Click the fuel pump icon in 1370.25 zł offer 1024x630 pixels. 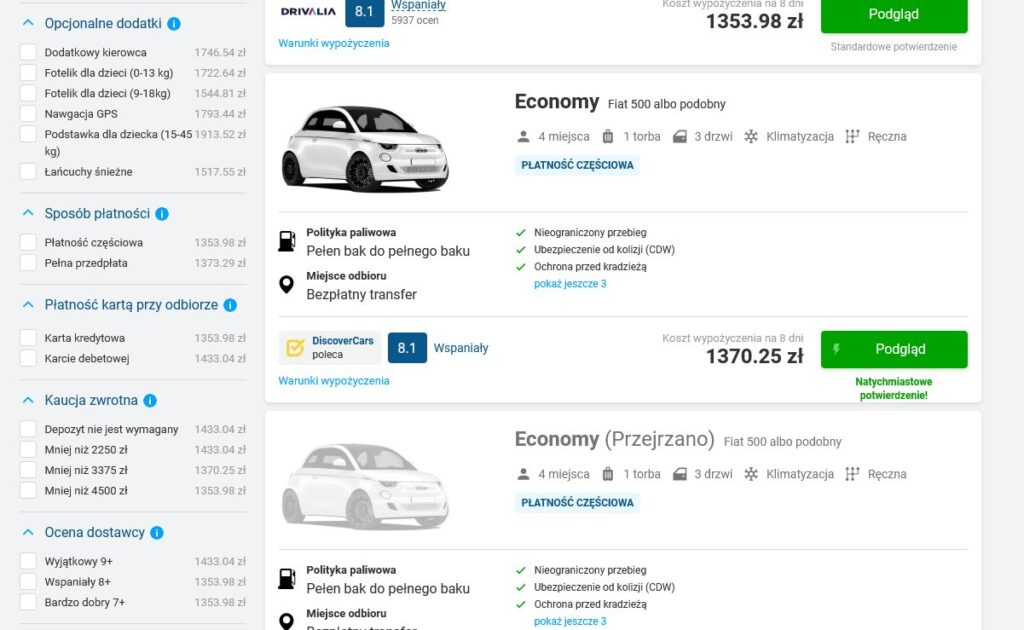[287, 241]
